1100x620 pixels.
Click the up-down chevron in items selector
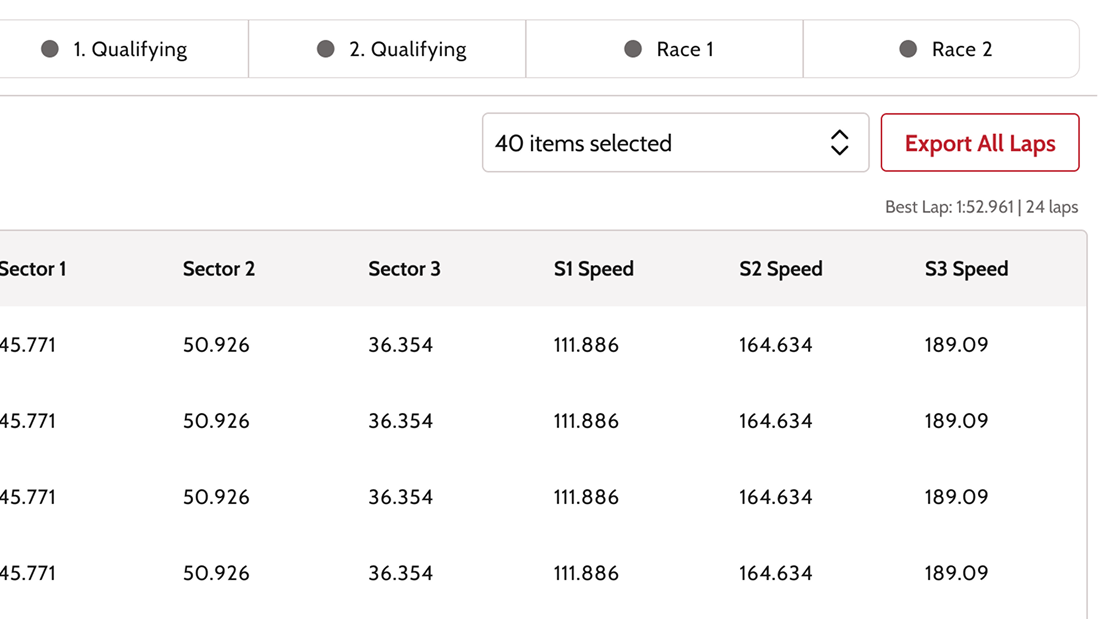(839, 143)
